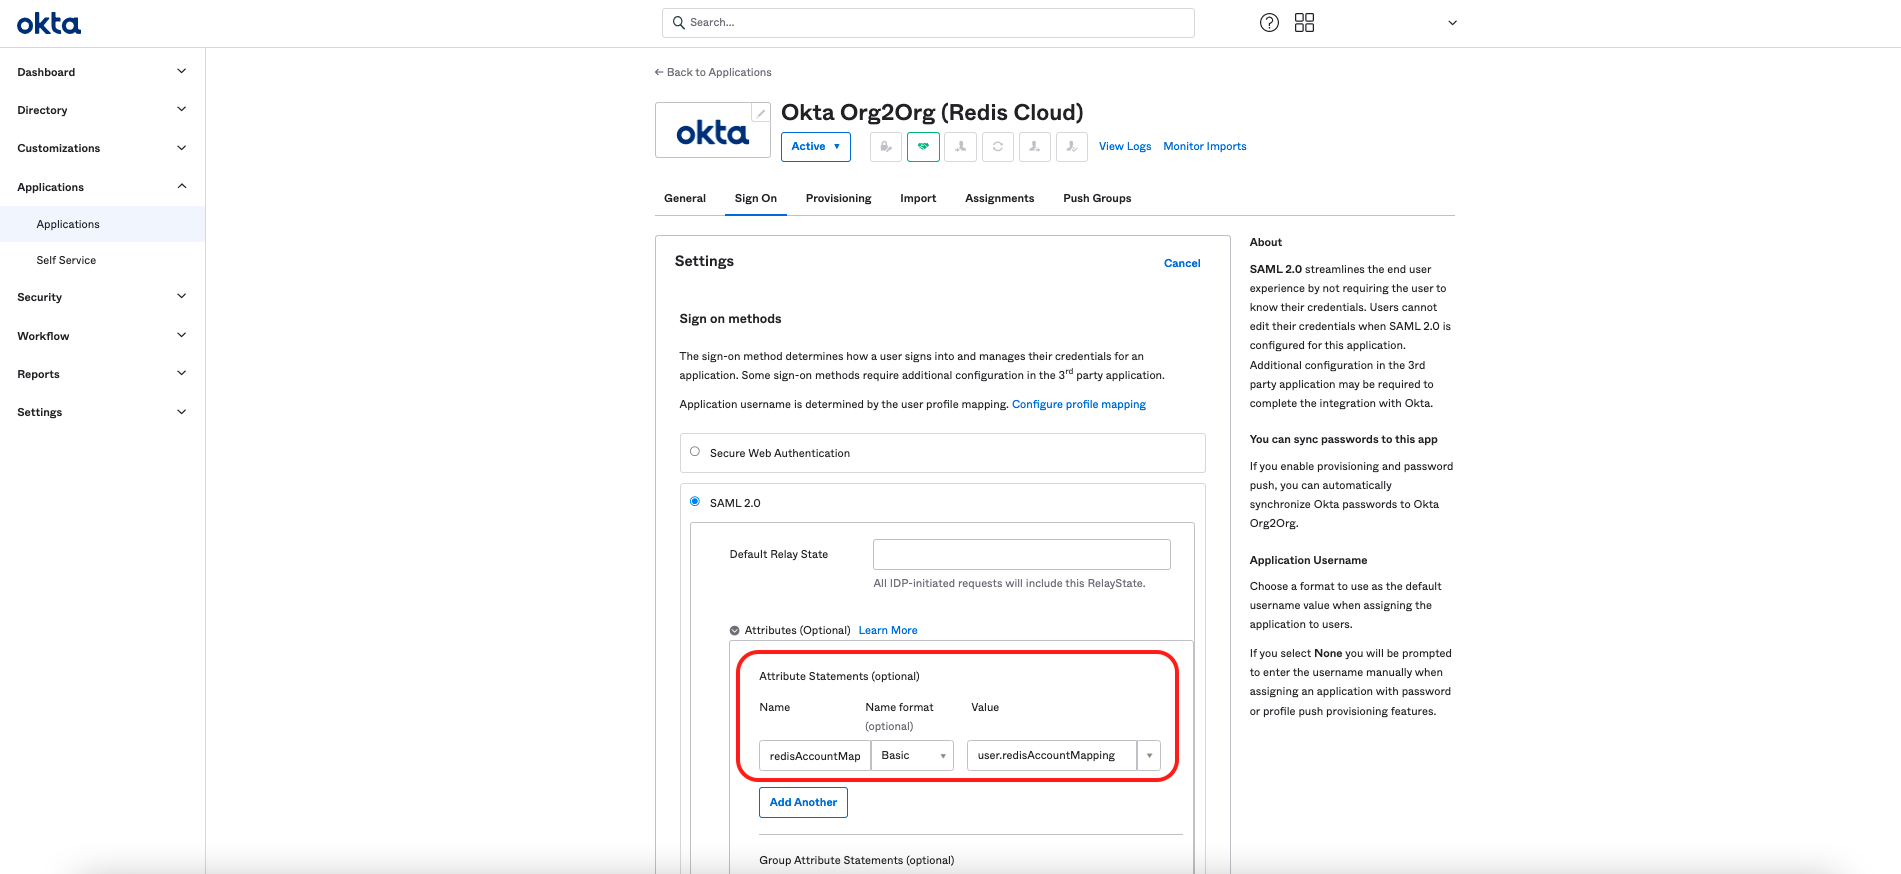This screenshot has height=874, width=1901.
Task: Click the circular sync arrows icon
Action: tap(997, 147)
